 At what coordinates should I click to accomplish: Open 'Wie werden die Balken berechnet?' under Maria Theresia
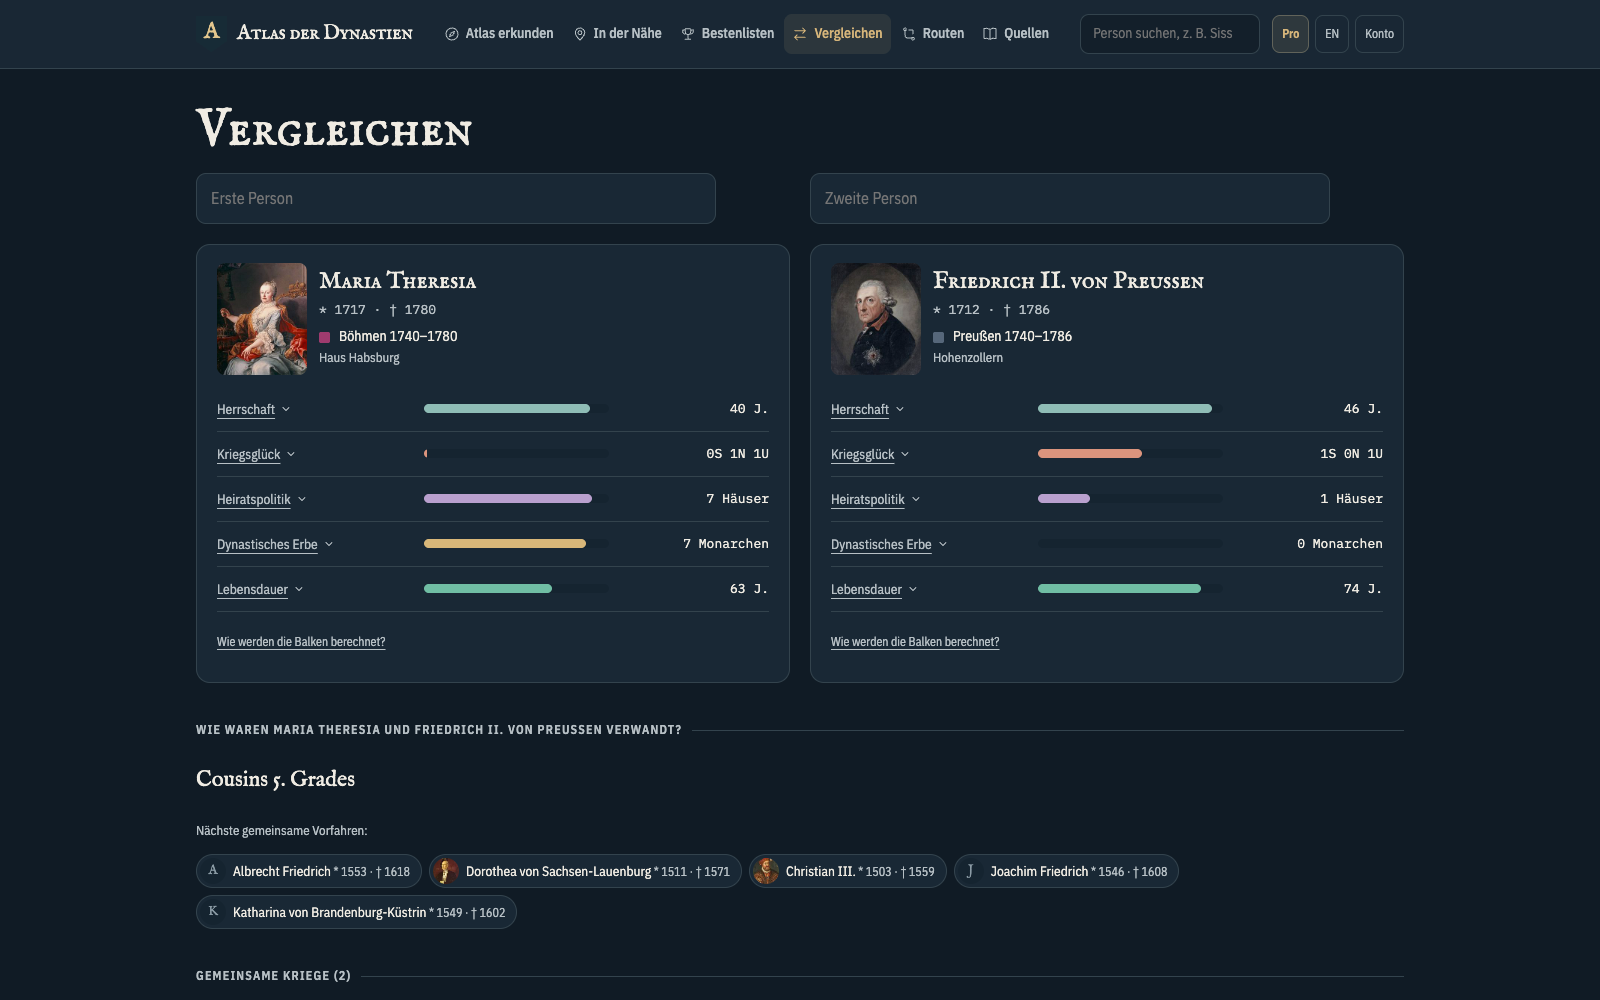click(301, 642)
